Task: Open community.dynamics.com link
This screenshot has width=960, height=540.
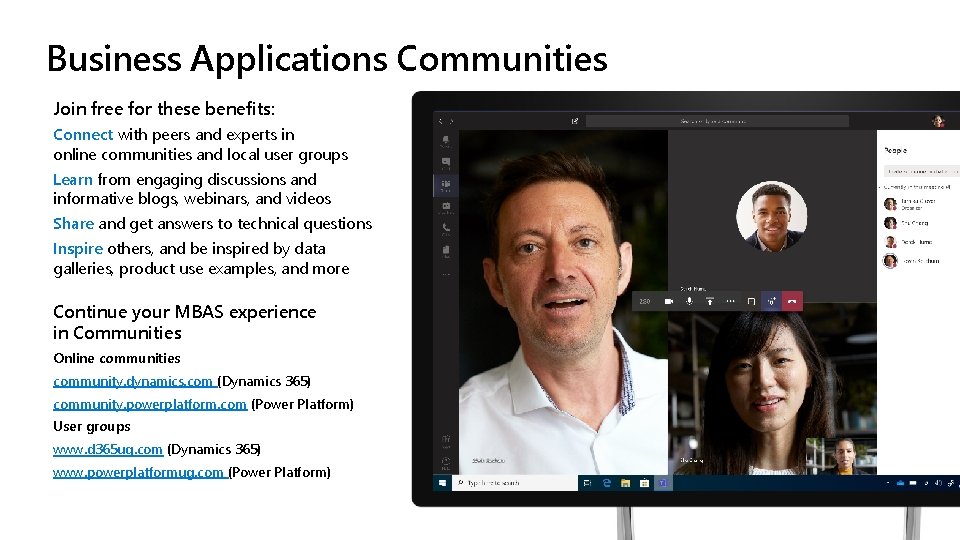Action: click(x=133, y=381)
